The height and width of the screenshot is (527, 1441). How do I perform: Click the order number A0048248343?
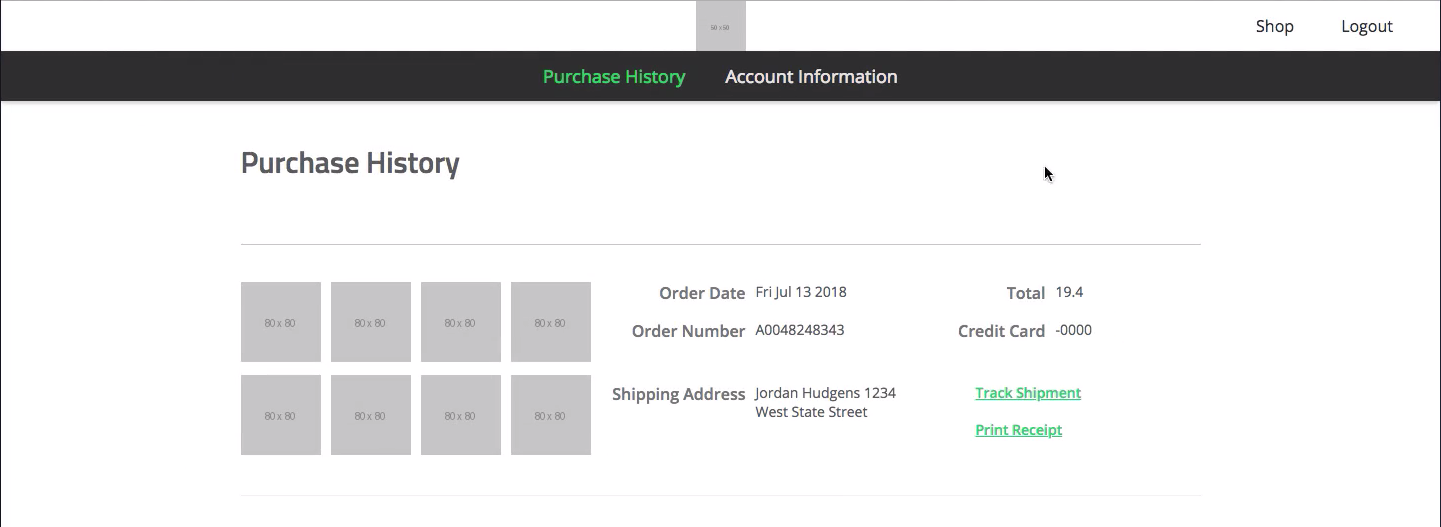click(799, 330)
